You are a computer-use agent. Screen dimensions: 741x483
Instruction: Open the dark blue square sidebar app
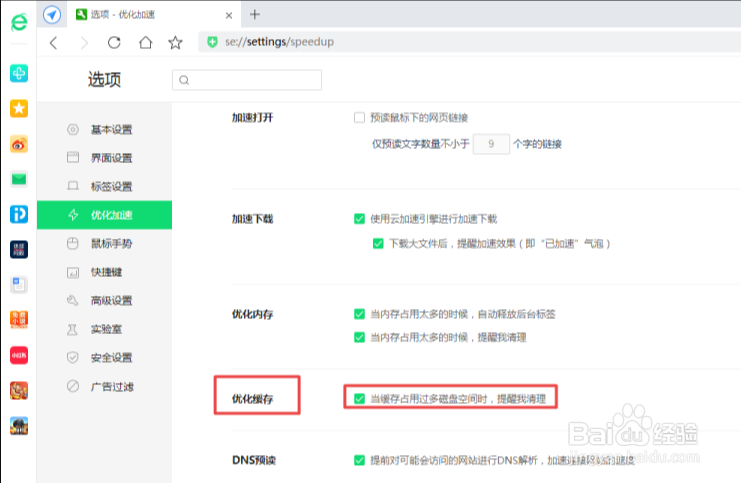pyautogui.click(x=19, y=250)
